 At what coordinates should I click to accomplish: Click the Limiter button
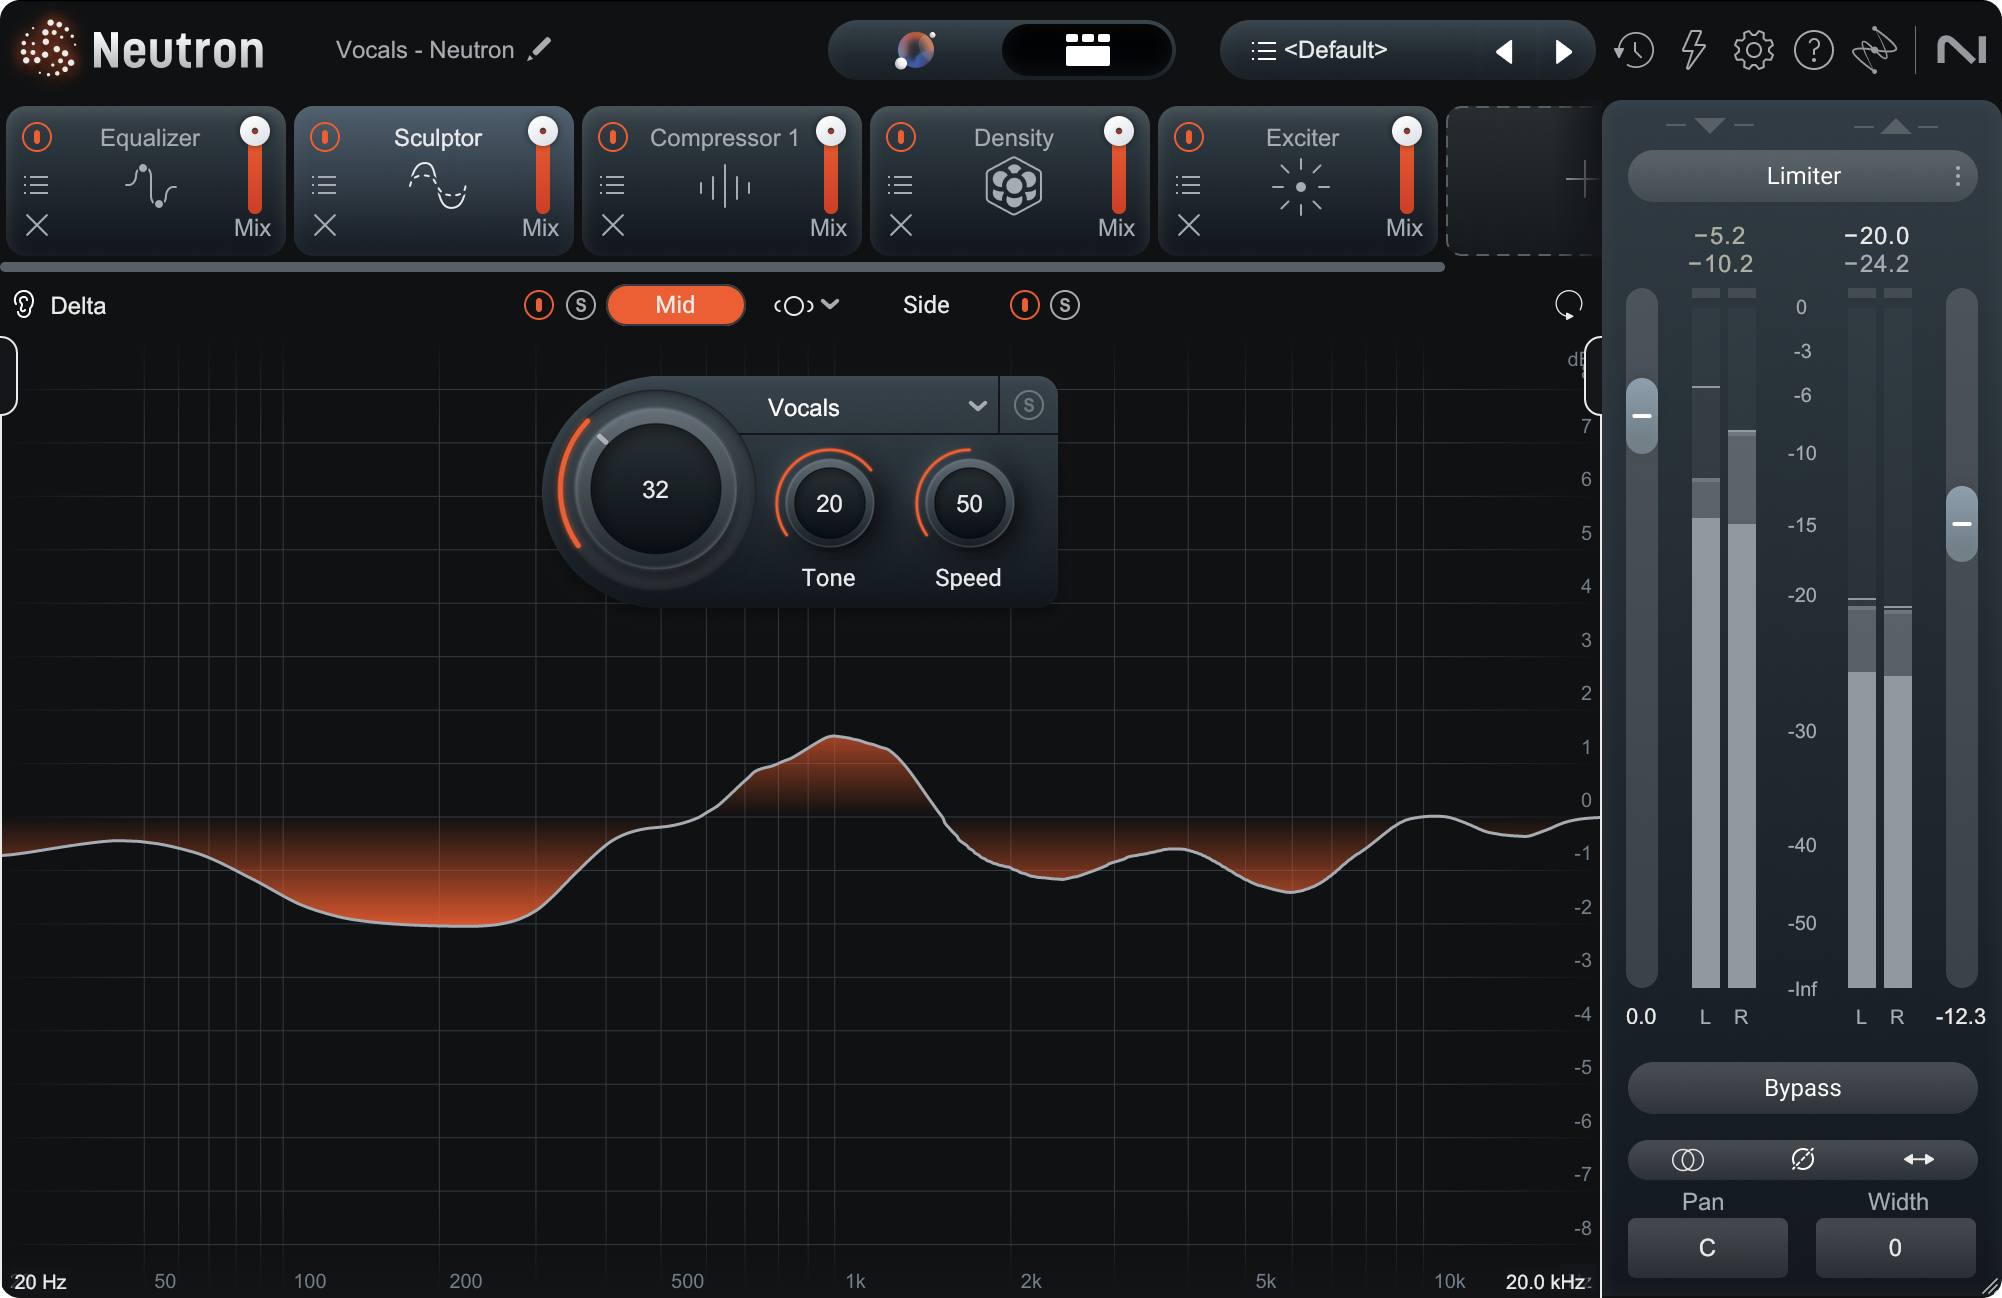tap(1802, 176)
